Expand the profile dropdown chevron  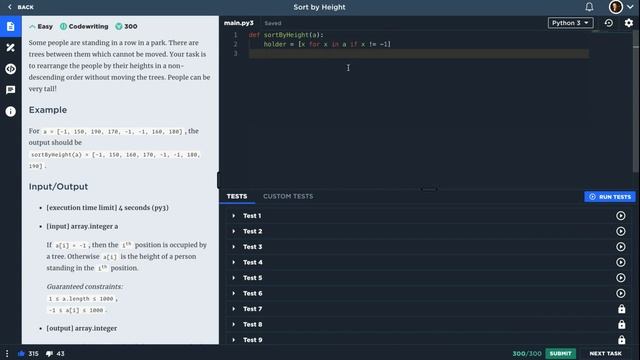(630, 7)
